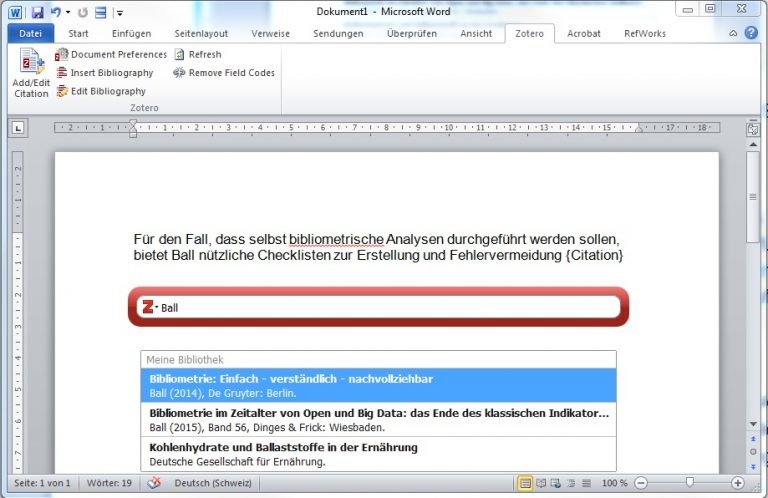
Task: Click the Zotero Refresh button
Action: tap(198, 54)
